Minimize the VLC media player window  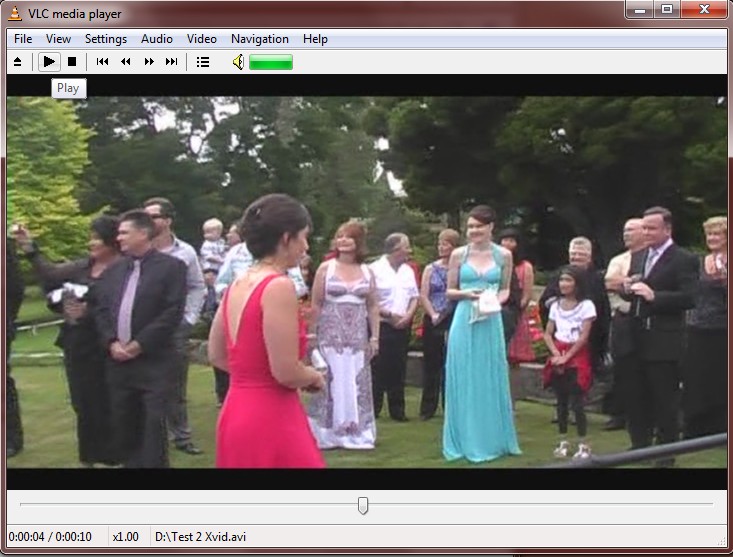coord(640,9)
